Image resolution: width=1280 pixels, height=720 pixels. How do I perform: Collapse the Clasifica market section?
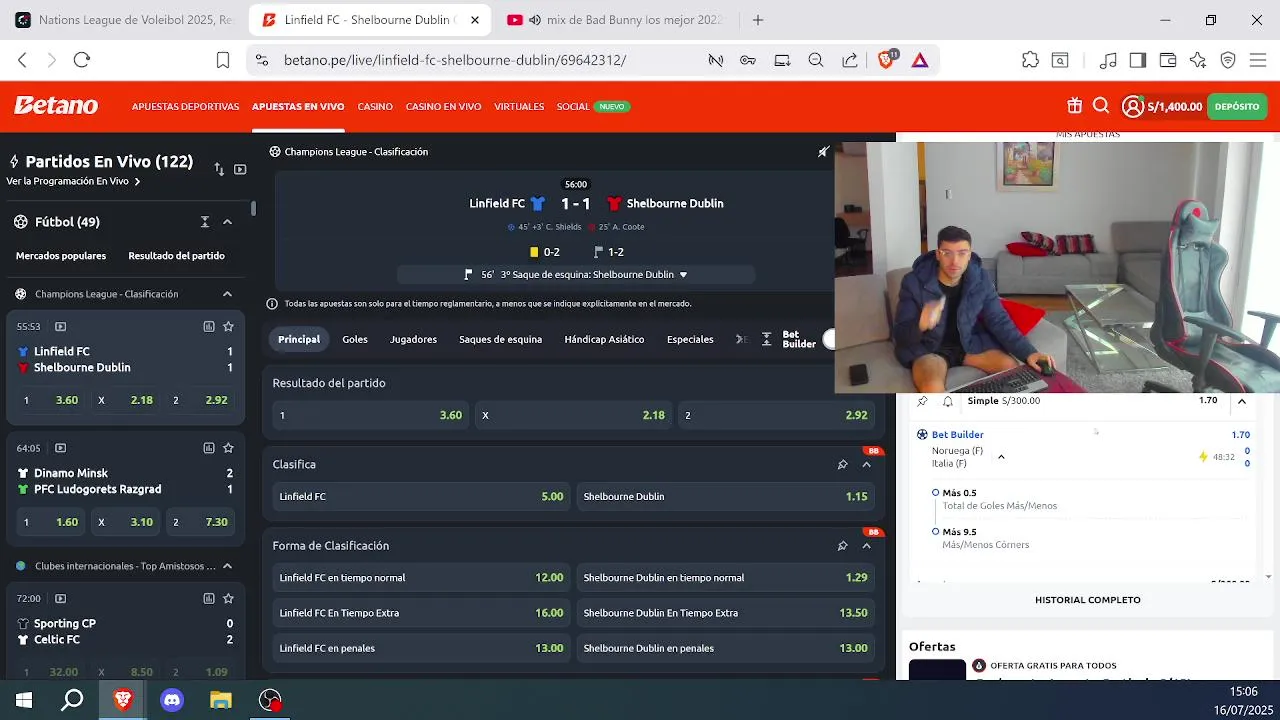(866, 464)
